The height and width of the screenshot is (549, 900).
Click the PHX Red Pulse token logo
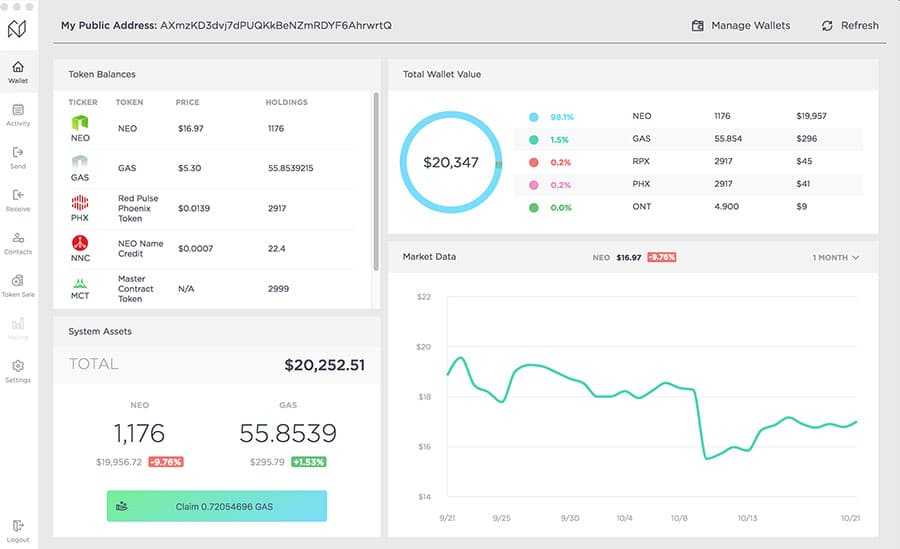80,202
